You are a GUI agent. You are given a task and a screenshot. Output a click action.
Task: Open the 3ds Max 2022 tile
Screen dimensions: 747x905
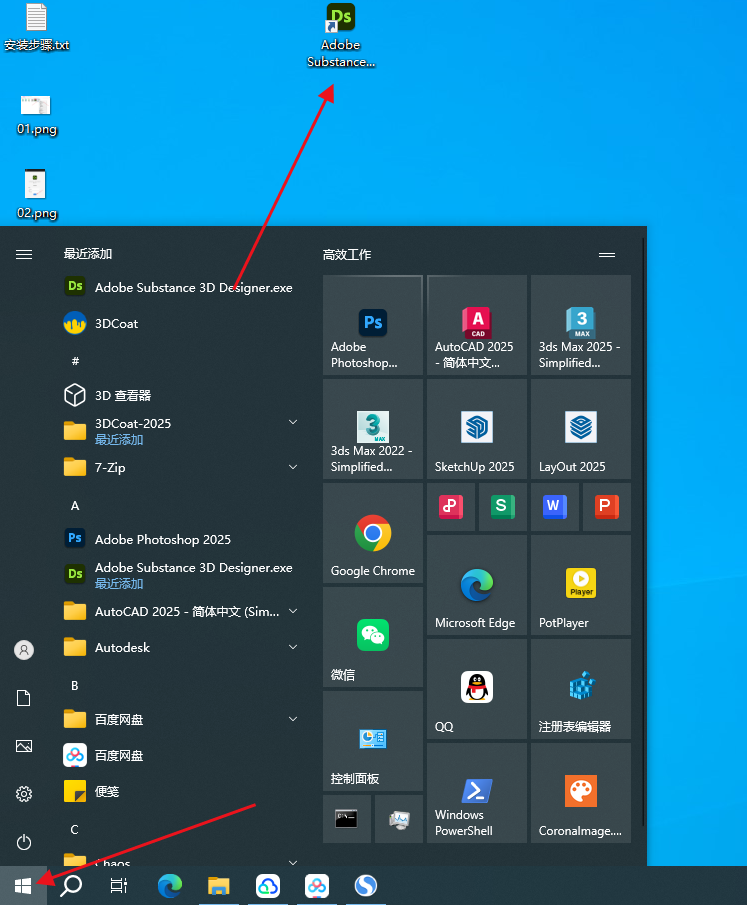point(373,429)
